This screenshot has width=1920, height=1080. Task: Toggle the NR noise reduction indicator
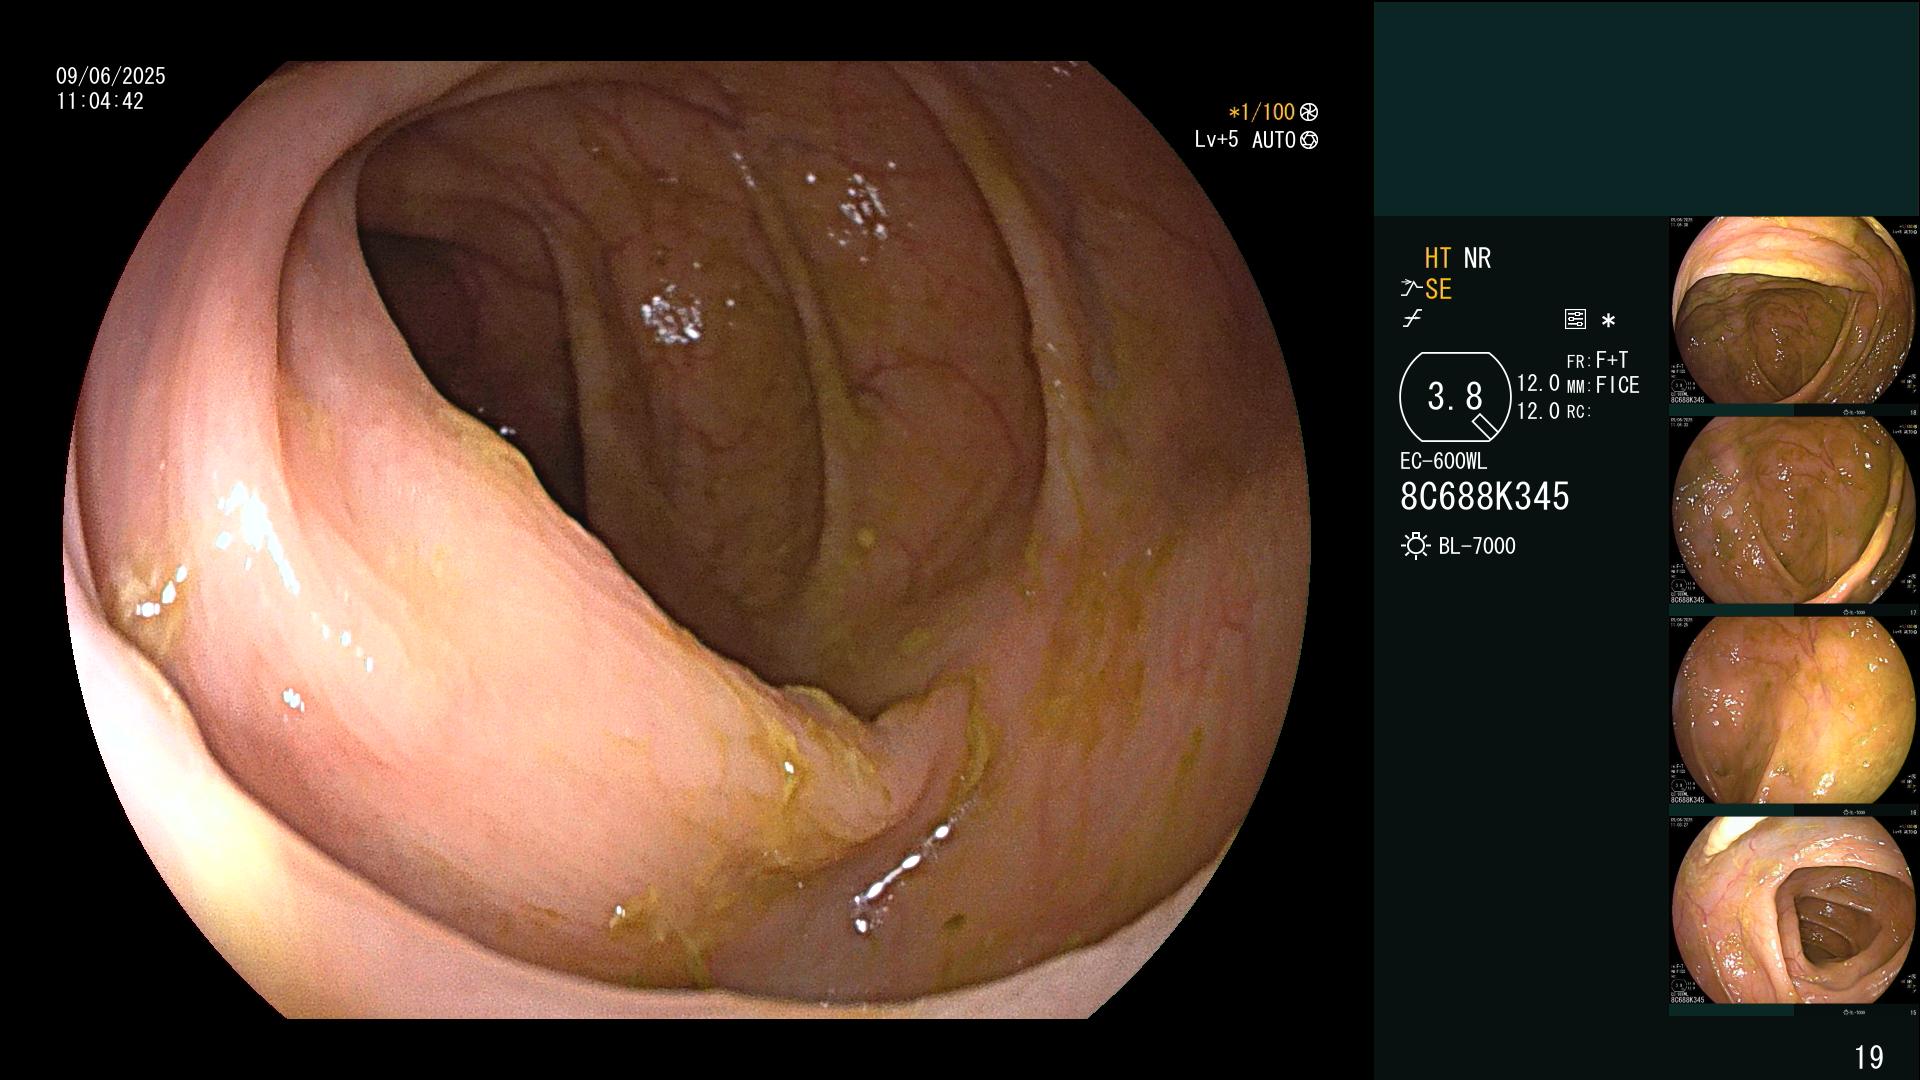pos(1477,258)
